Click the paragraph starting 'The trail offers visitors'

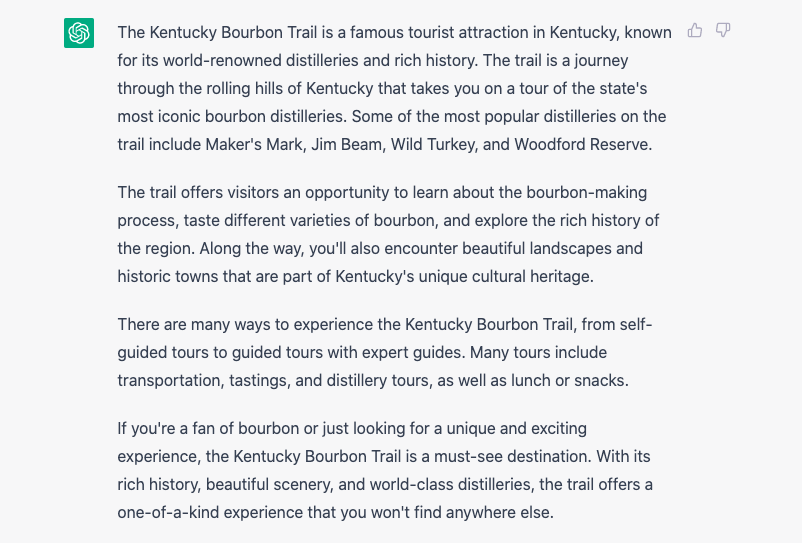point(389,234)
